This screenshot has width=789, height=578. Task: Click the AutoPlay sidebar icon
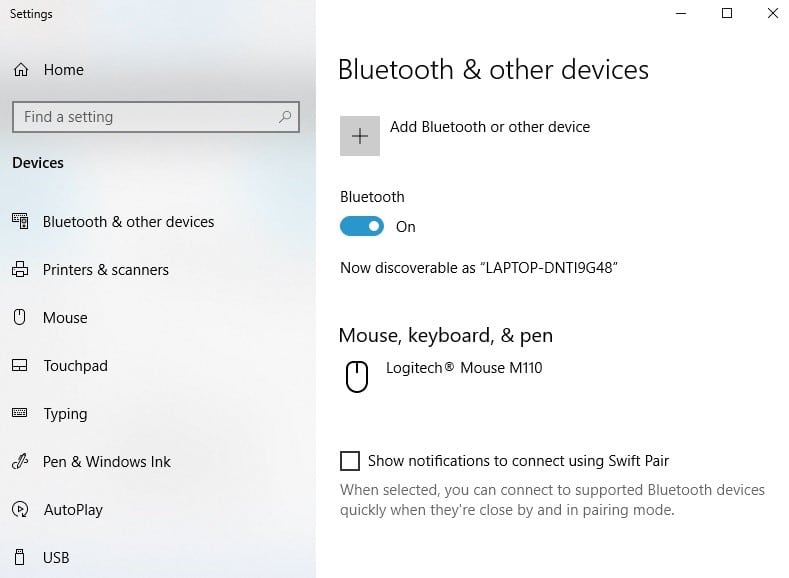tap(19, 510)
